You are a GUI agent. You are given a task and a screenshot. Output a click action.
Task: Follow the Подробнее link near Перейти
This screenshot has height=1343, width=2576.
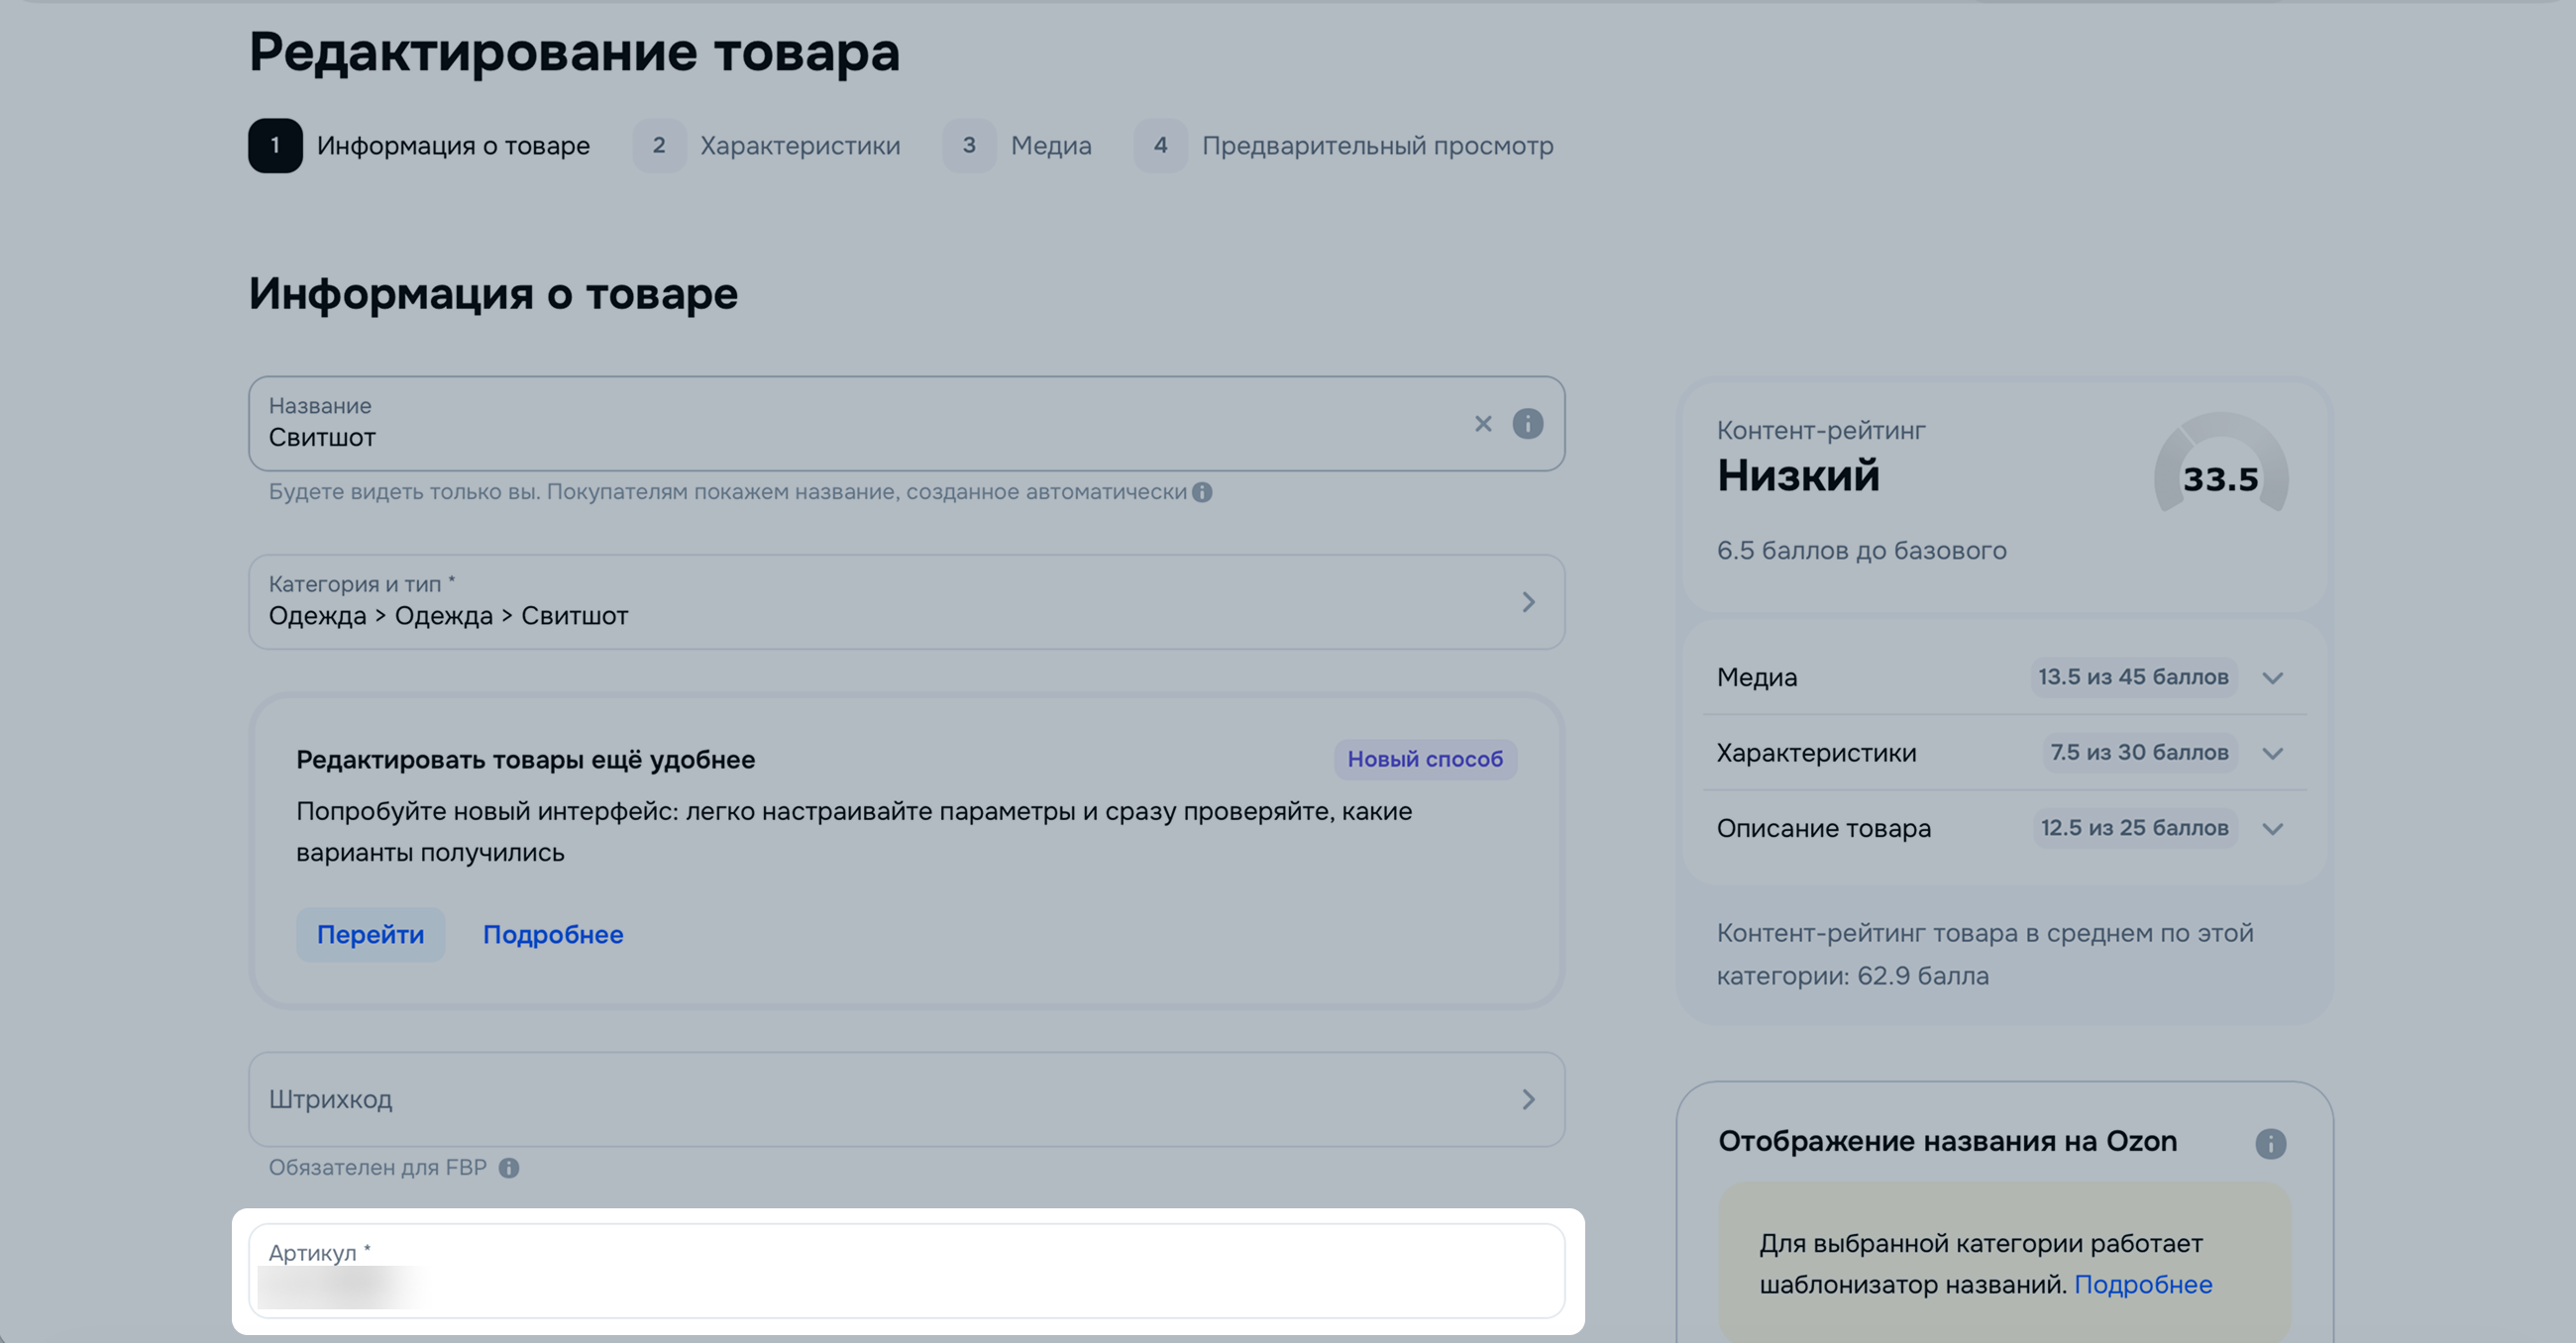click(x=553, y=935)
